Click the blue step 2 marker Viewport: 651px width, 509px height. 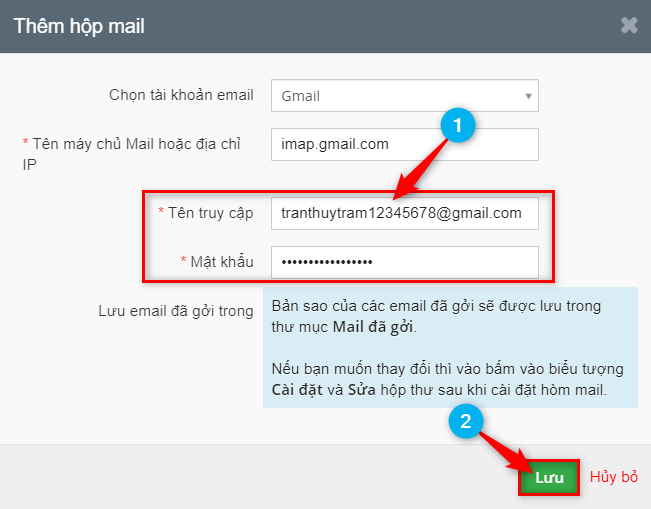[466, 418]
